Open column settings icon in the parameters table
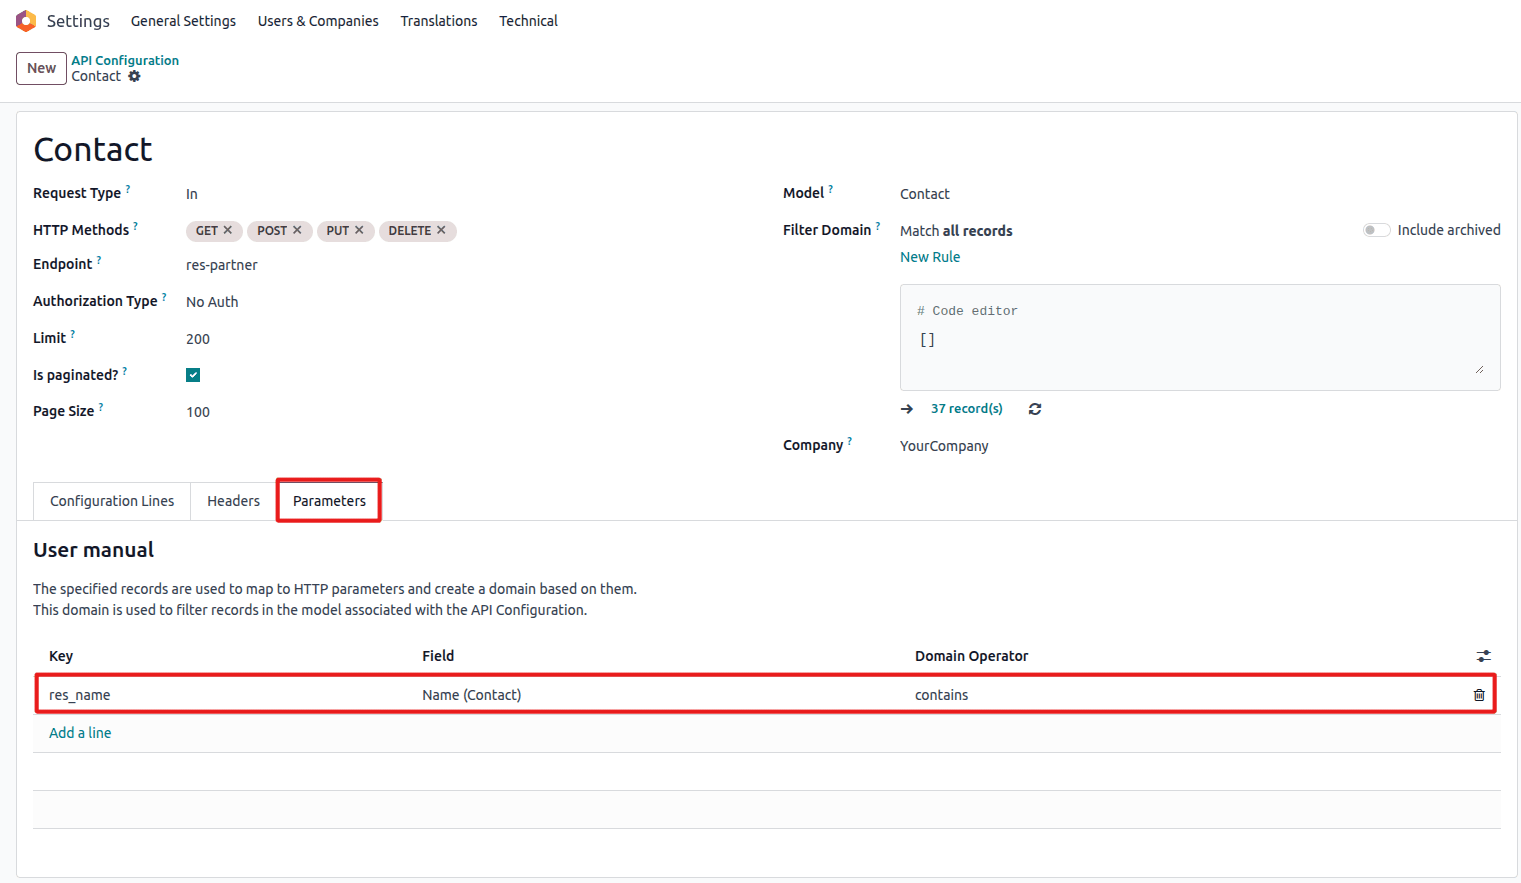This screenshot has width=1521, height=883. [1483, 656]
